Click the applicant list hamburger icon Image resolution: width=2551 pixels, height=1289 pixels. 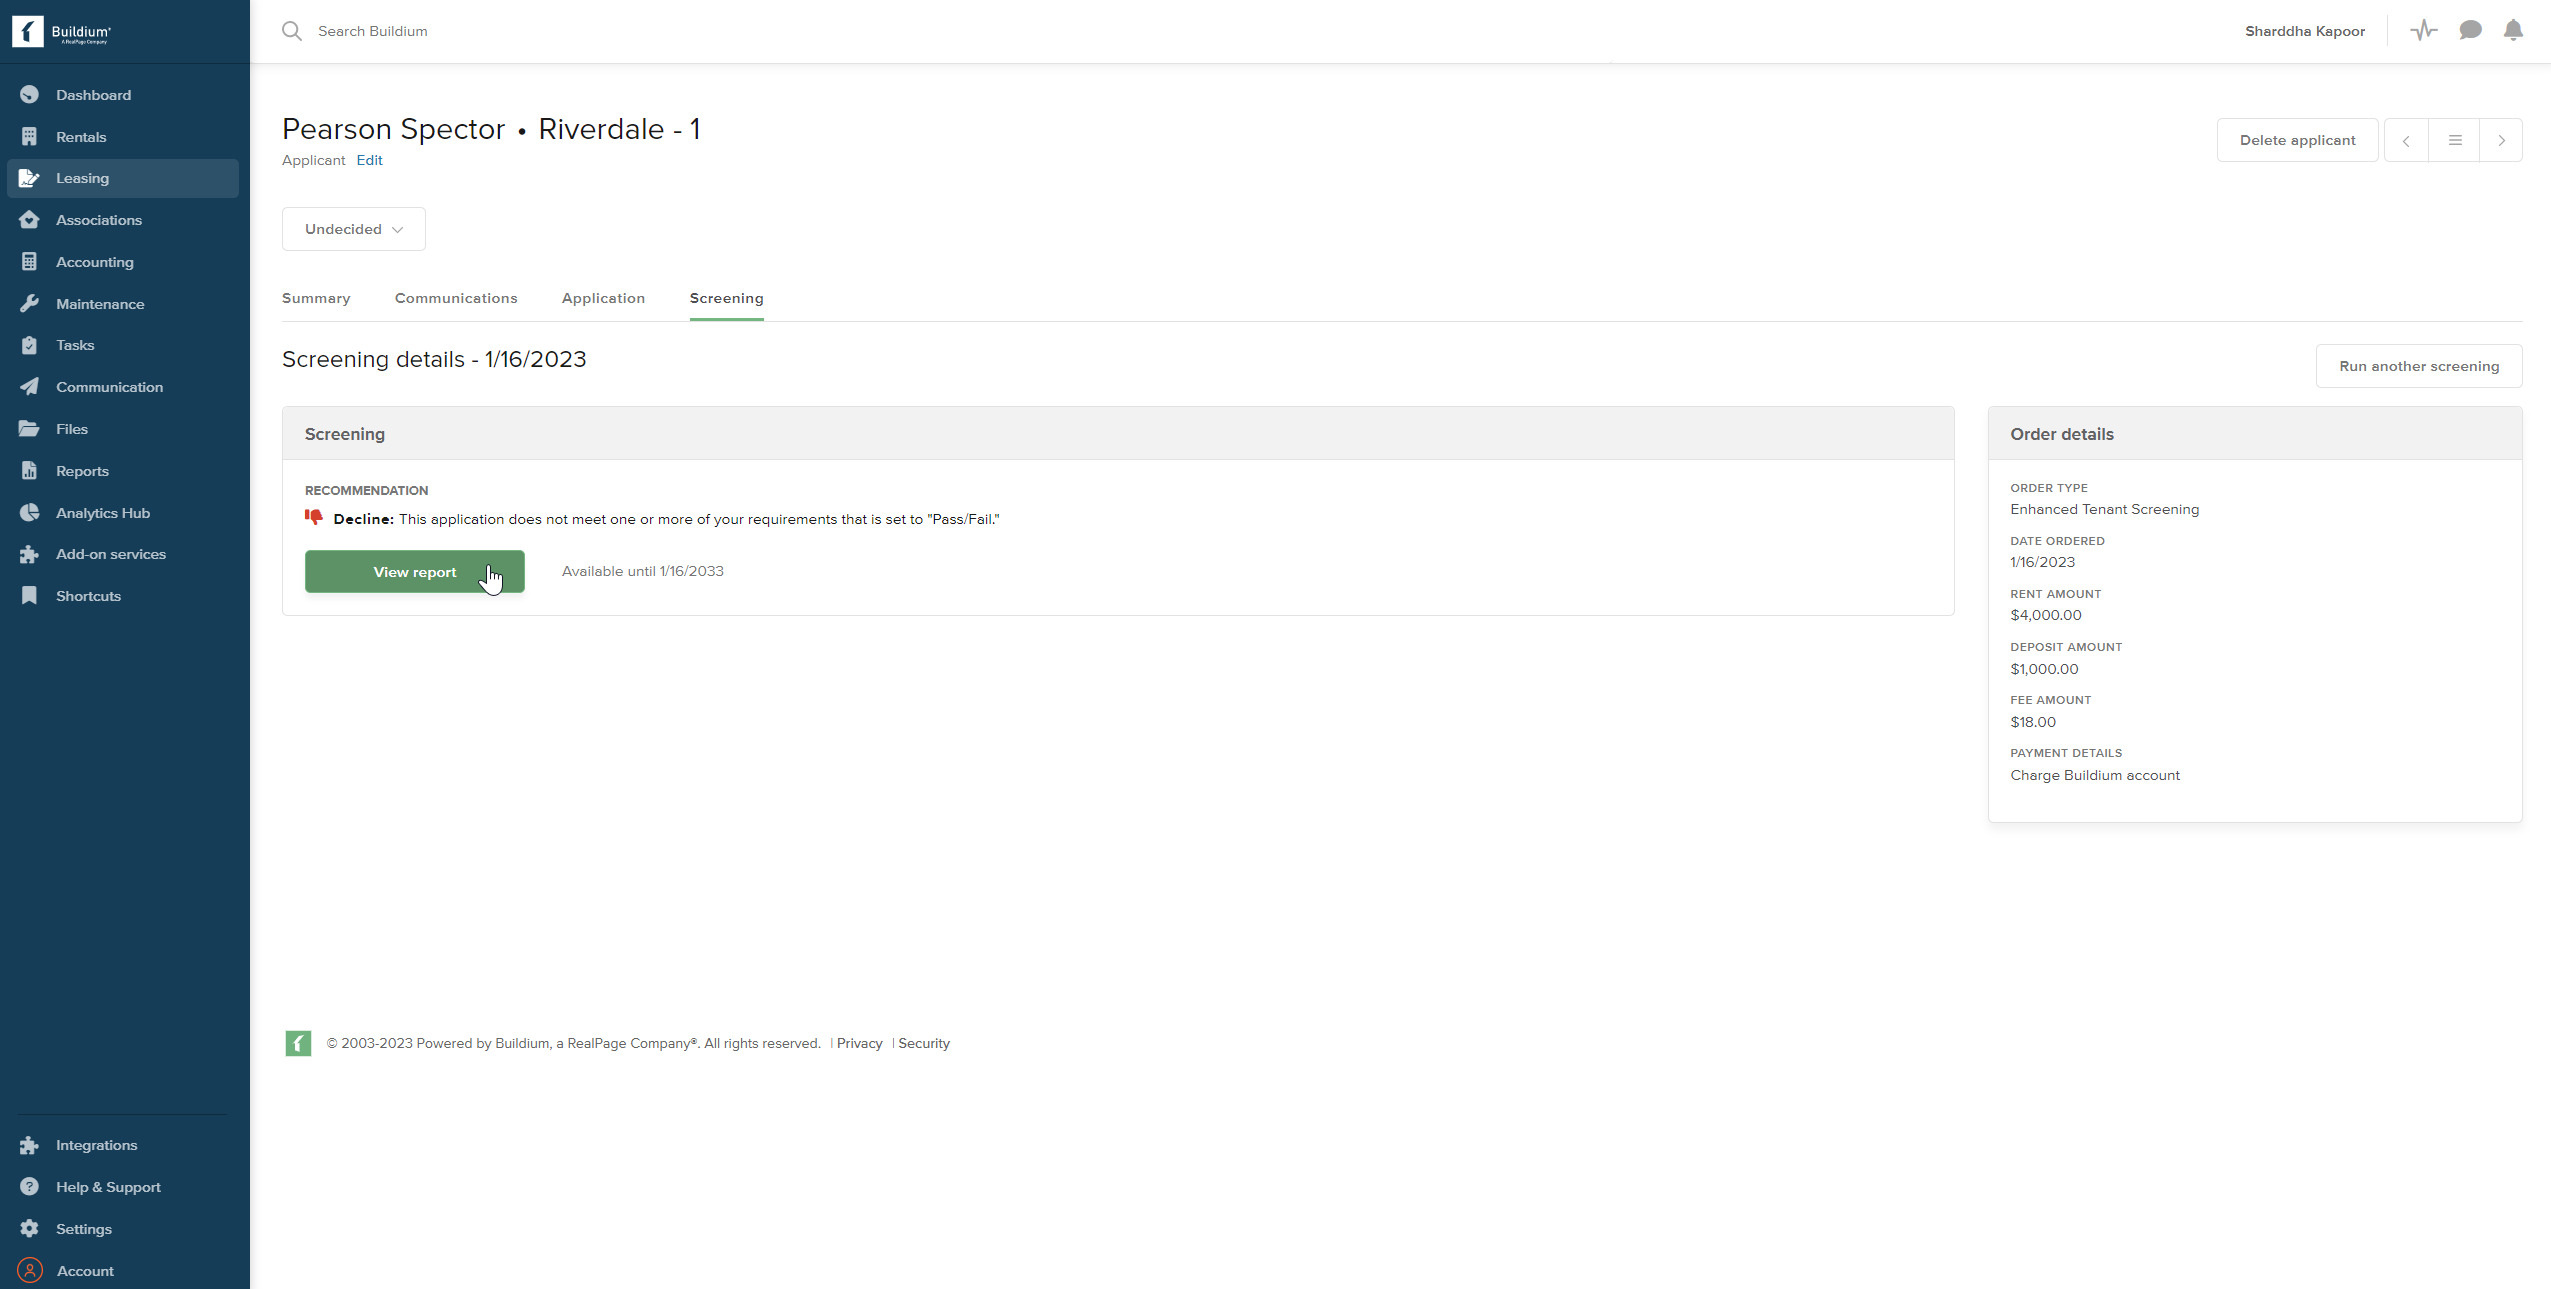2455,140
